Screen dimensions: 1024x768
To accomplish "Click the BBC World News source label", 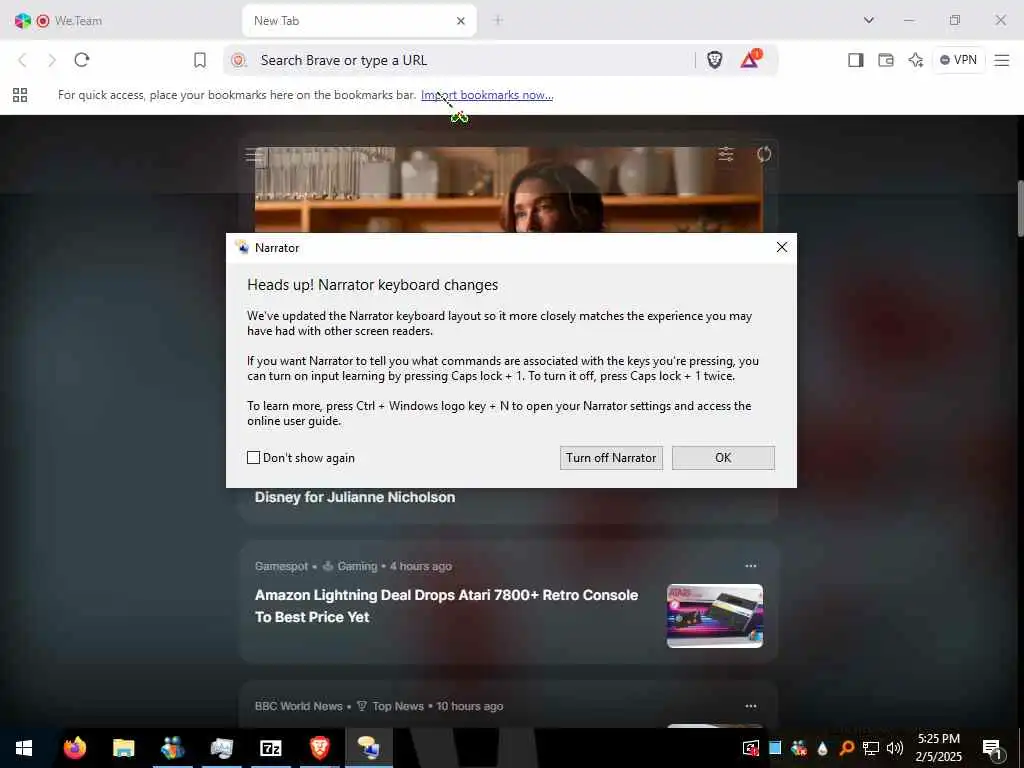I will [x=298, y=706].
